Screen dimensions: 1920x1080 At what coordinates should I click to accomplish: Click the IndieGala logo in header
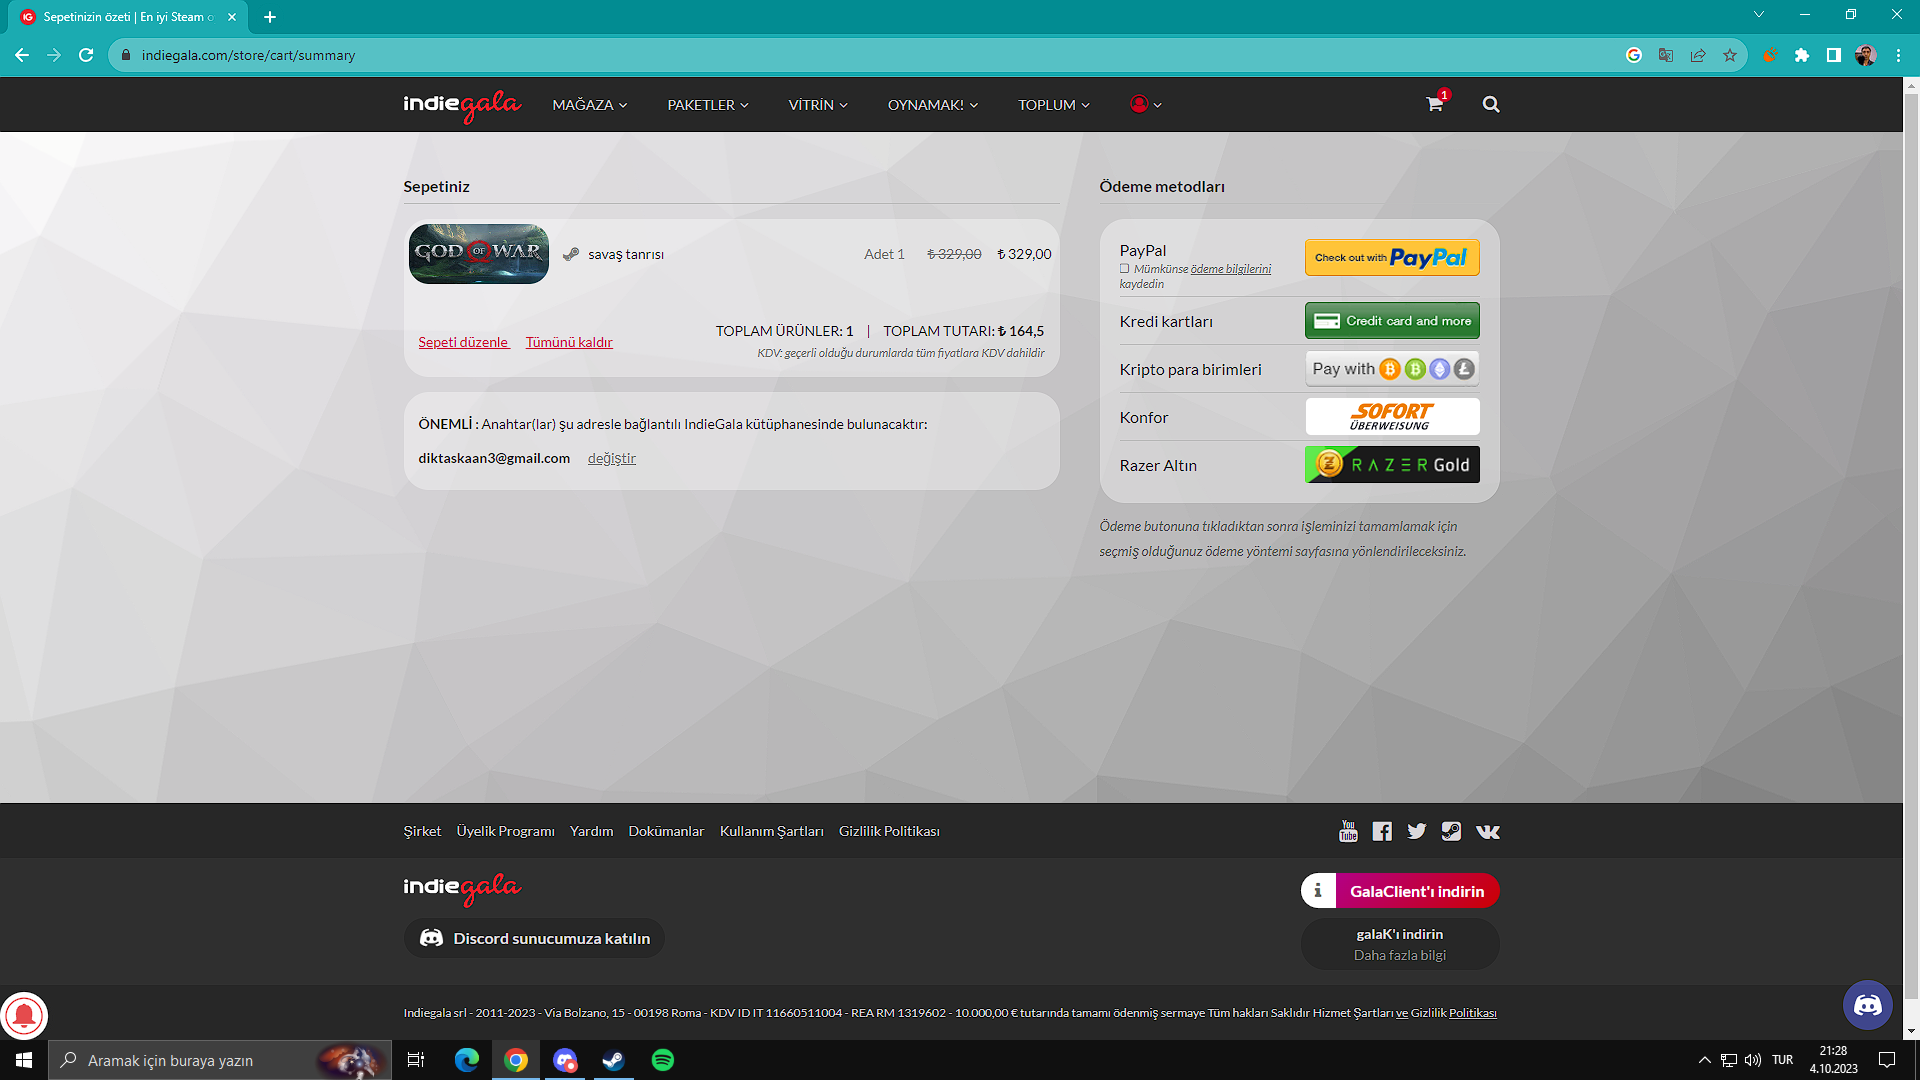[x=462, y=105]
